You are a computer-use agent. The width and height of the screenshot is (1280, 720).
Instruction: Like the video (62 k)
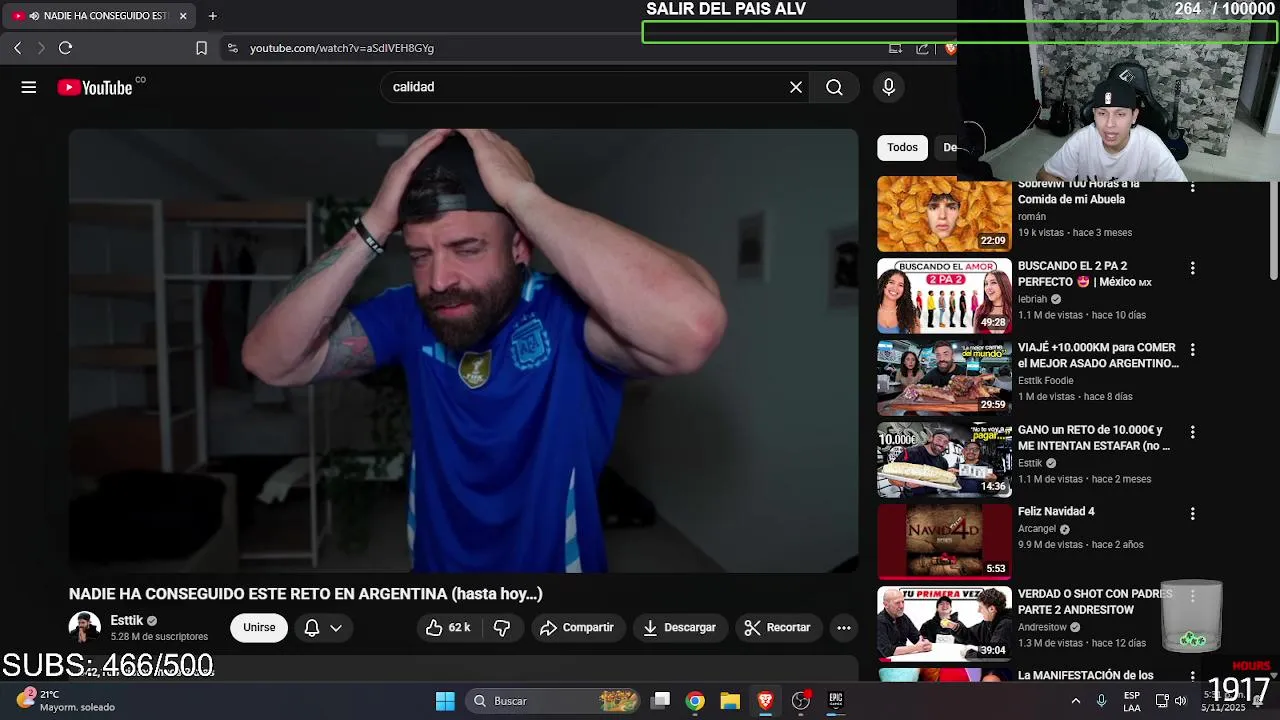(447, 627)
